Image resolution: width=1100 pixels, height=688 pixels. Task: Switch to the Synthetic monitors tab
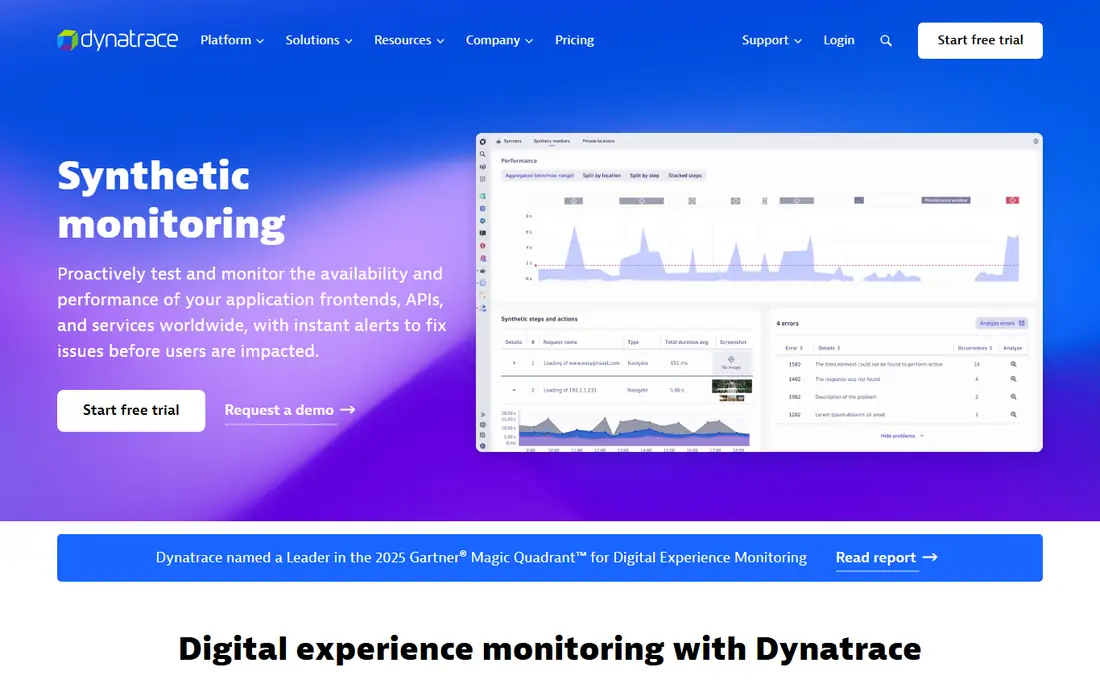551,141
